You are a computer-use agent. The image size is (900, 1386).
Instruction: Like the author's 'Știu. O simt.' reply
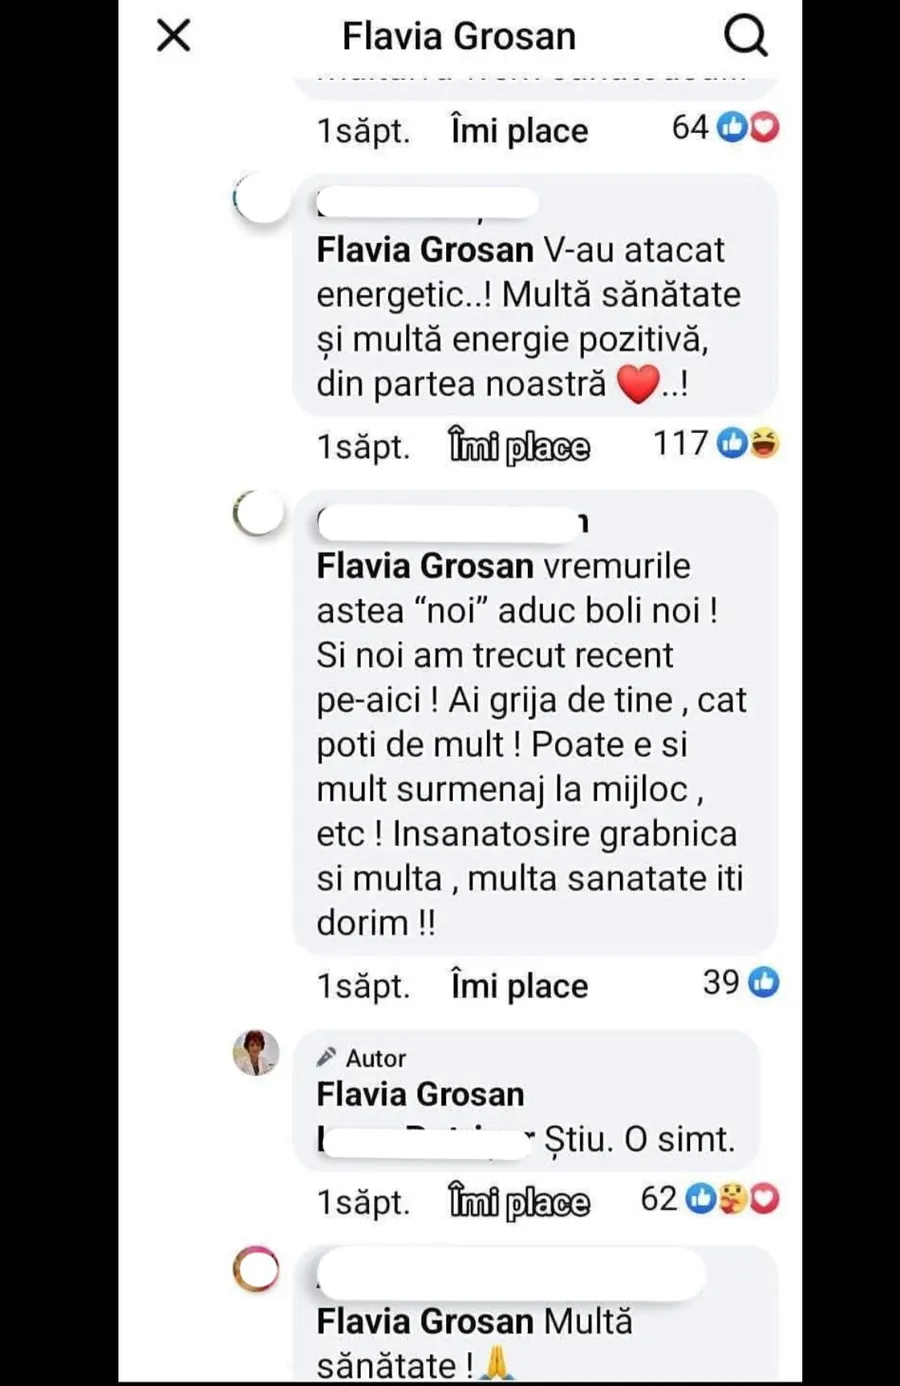519,1202
